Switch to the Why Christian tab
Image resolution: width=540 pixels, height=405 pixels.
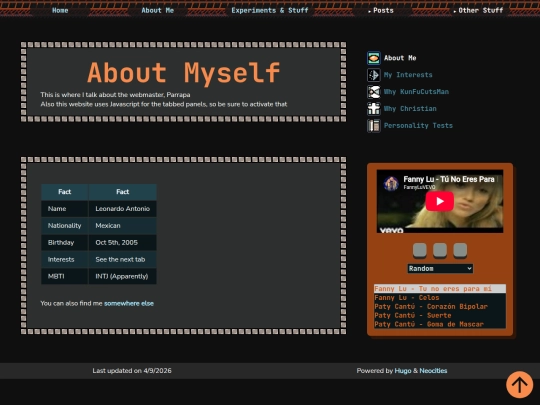(410, 108)
